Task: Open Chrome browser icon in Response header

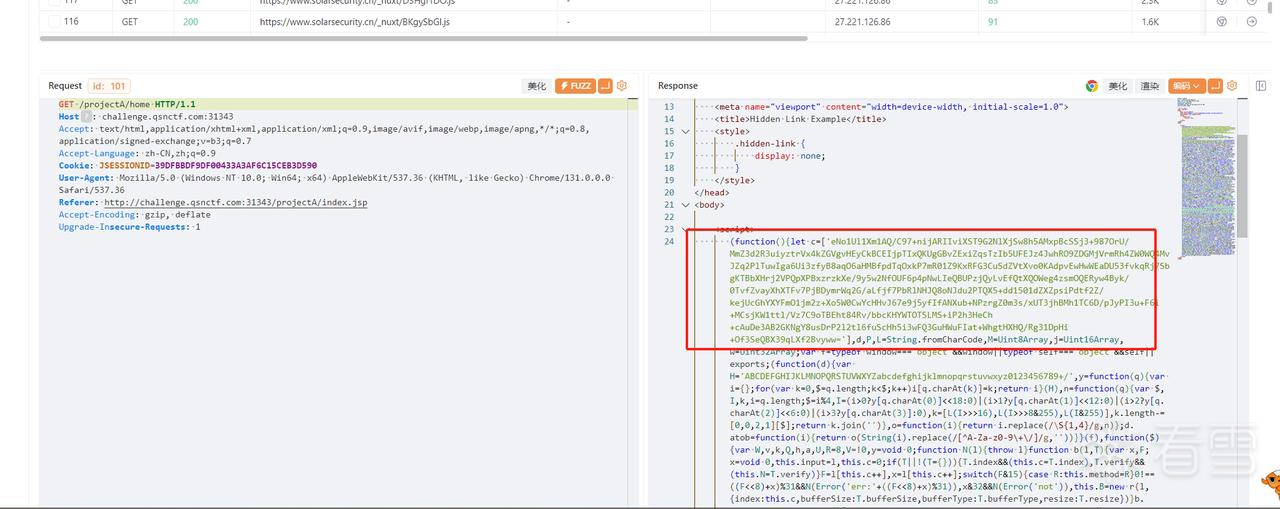Action: tap(1092, 86)
